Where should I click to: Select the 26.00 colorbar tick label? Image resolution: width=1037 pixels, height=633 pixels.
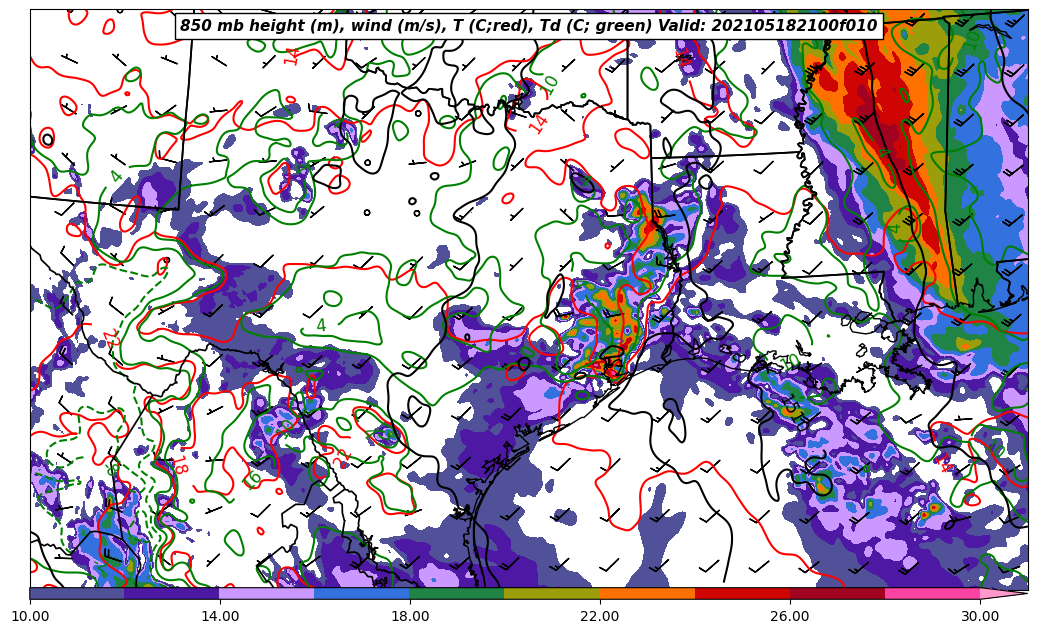[x=790, y=616]
